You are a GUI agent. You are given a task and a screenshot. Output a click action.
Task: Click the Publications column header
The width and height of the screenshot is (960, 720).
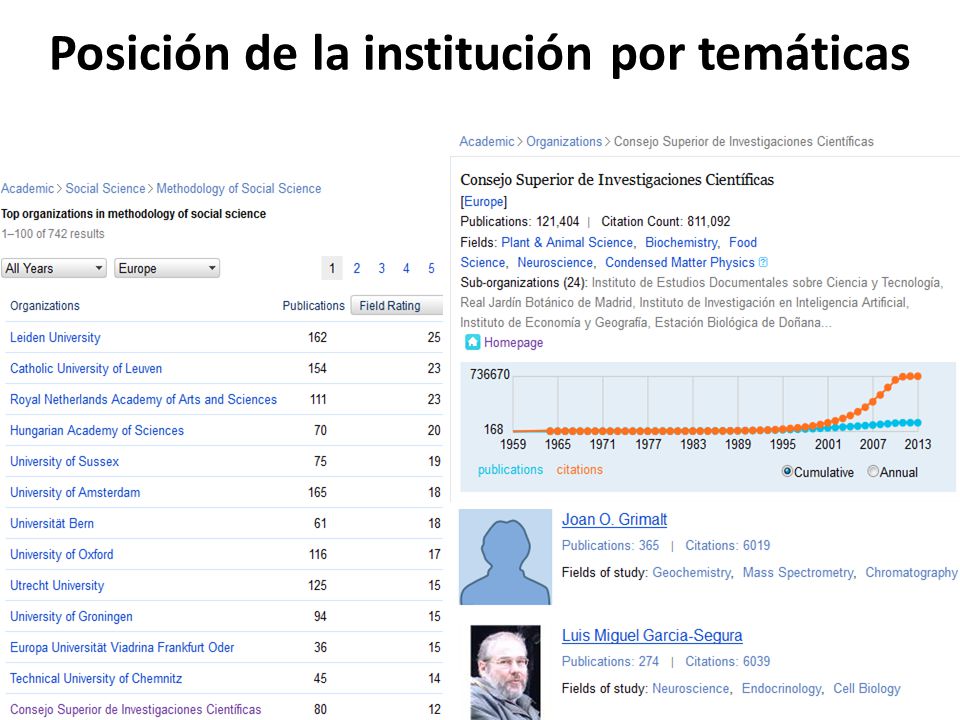tap(313, 306)
